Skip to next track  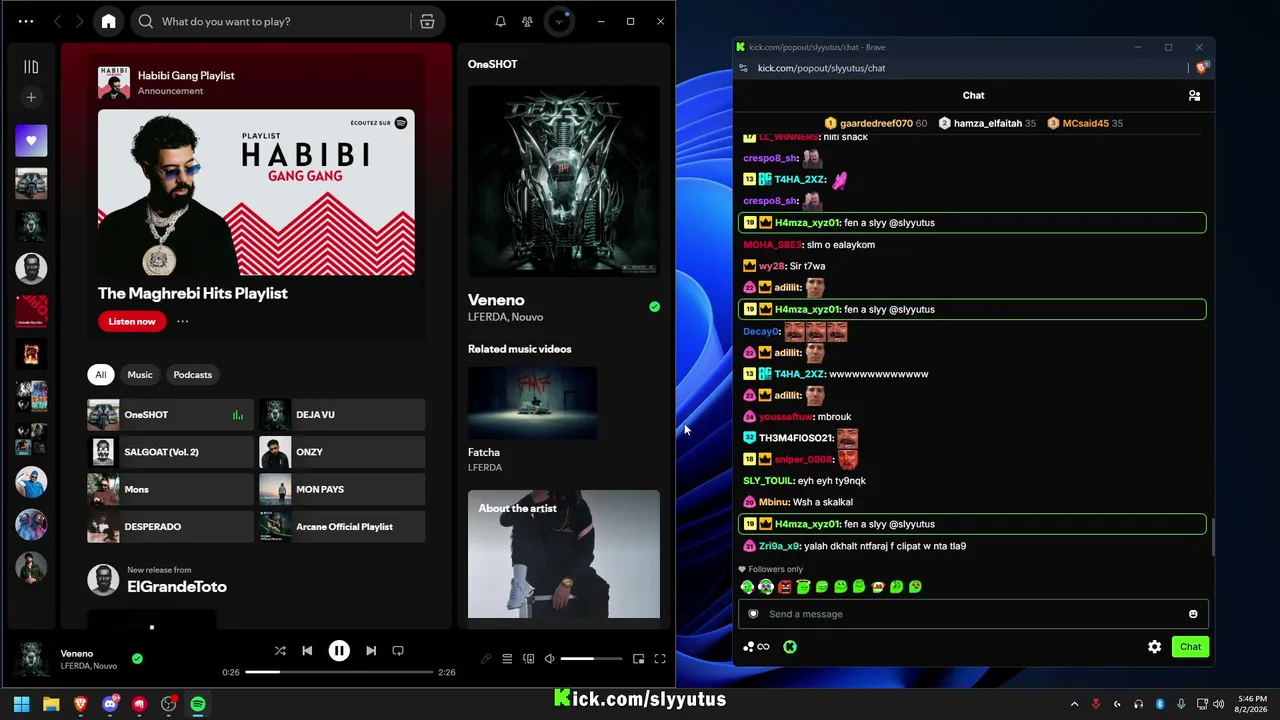[371, 651]
